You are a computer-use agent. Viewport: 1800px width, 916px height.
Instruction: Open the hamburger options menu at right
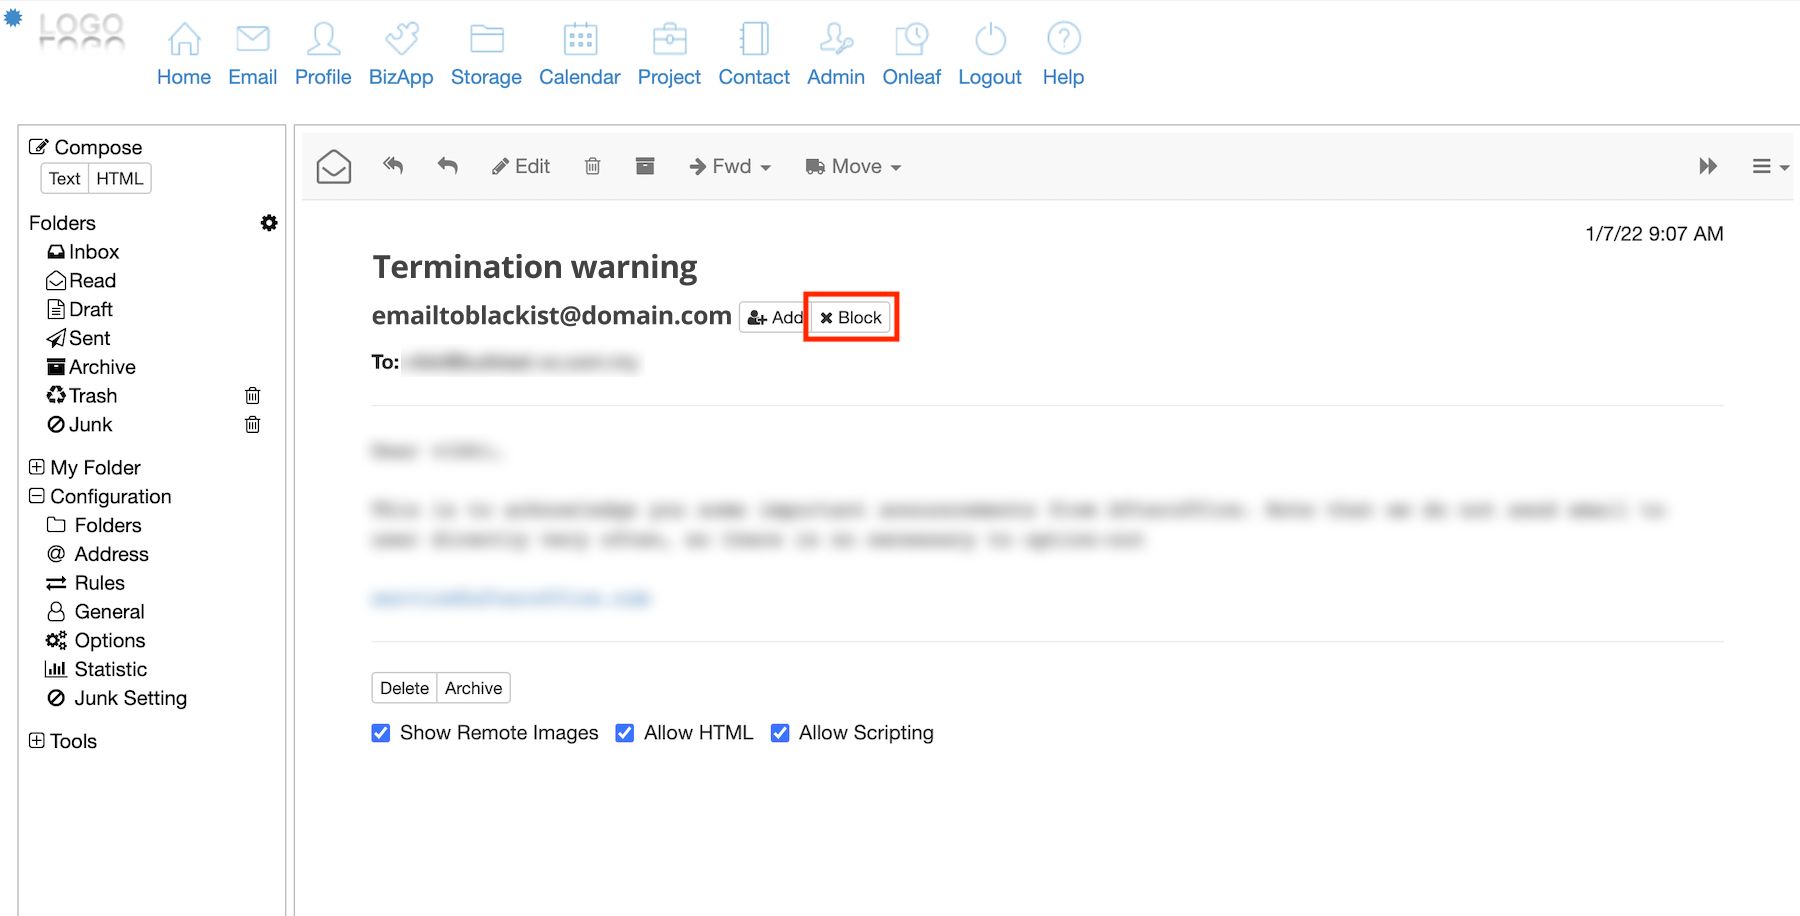coord(1769,166)
